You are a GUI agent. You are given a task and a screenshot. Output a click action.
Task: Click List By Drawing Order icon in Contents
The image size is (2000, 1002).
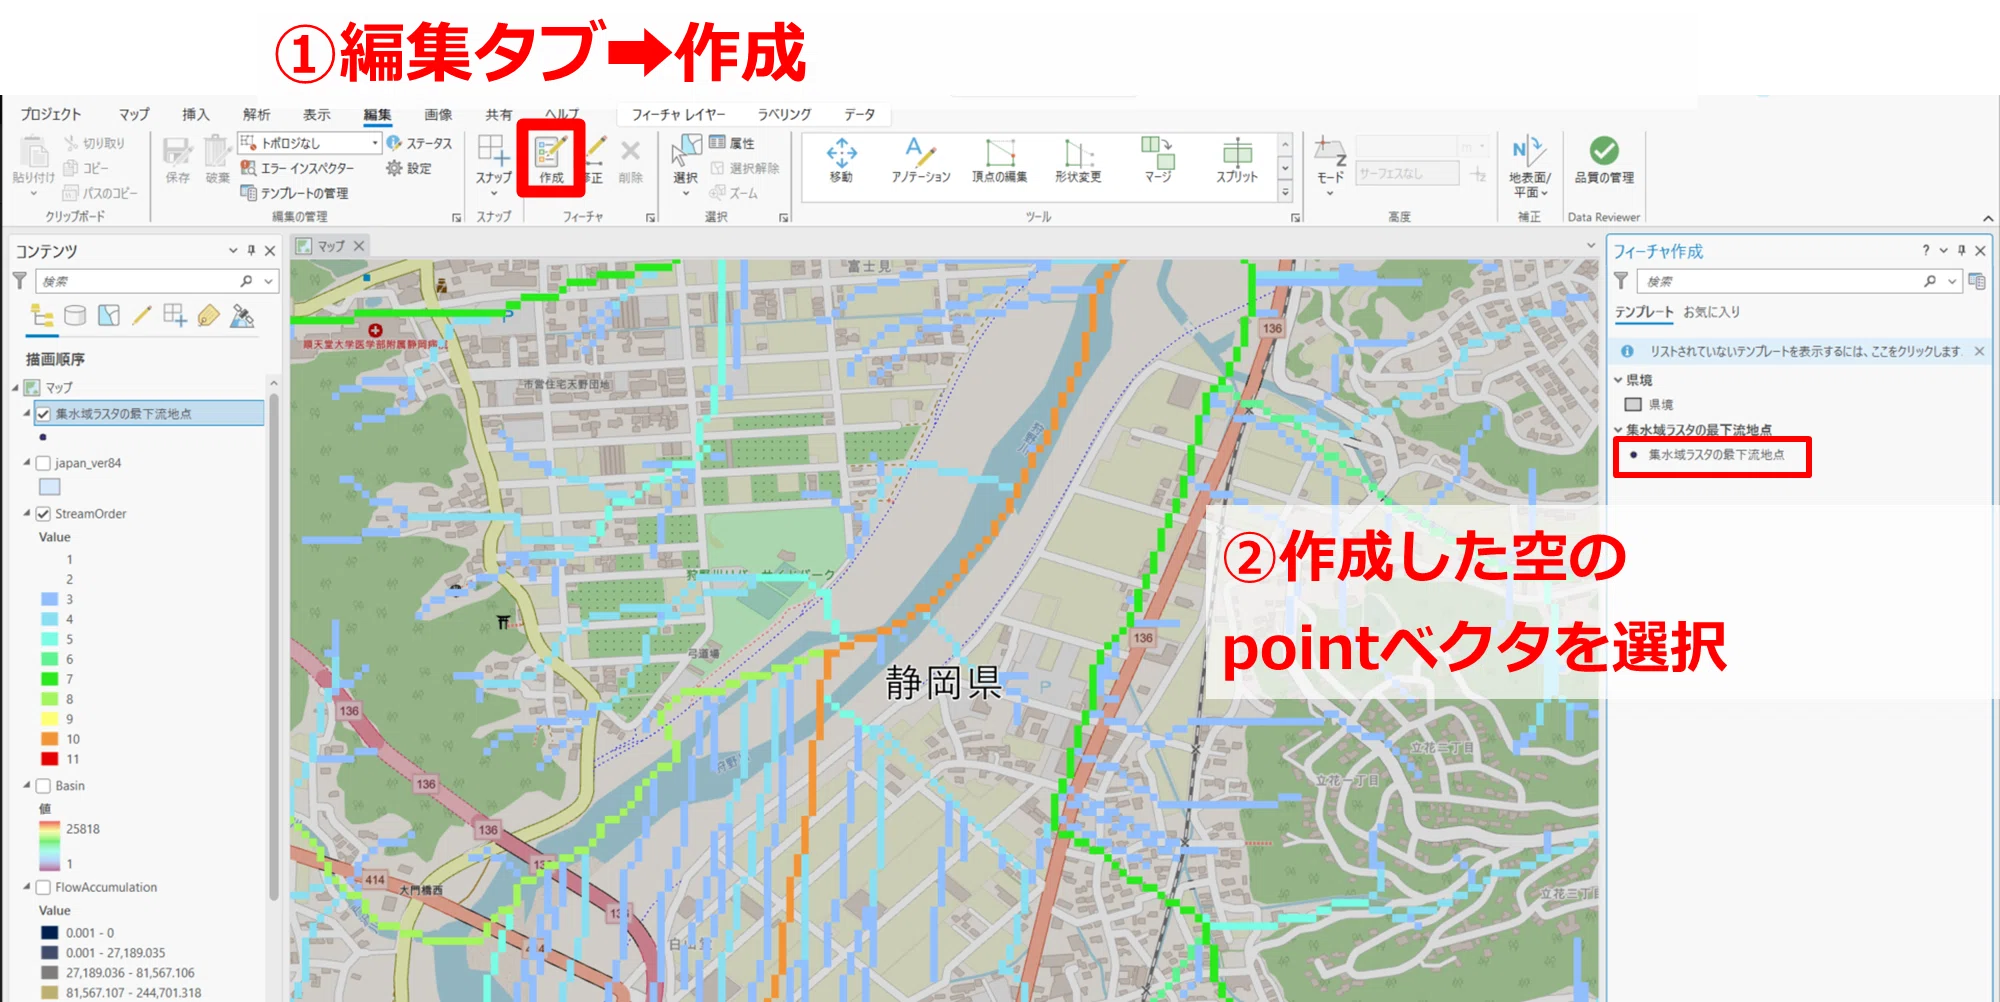pyautogui.click(x=42, y=316)
